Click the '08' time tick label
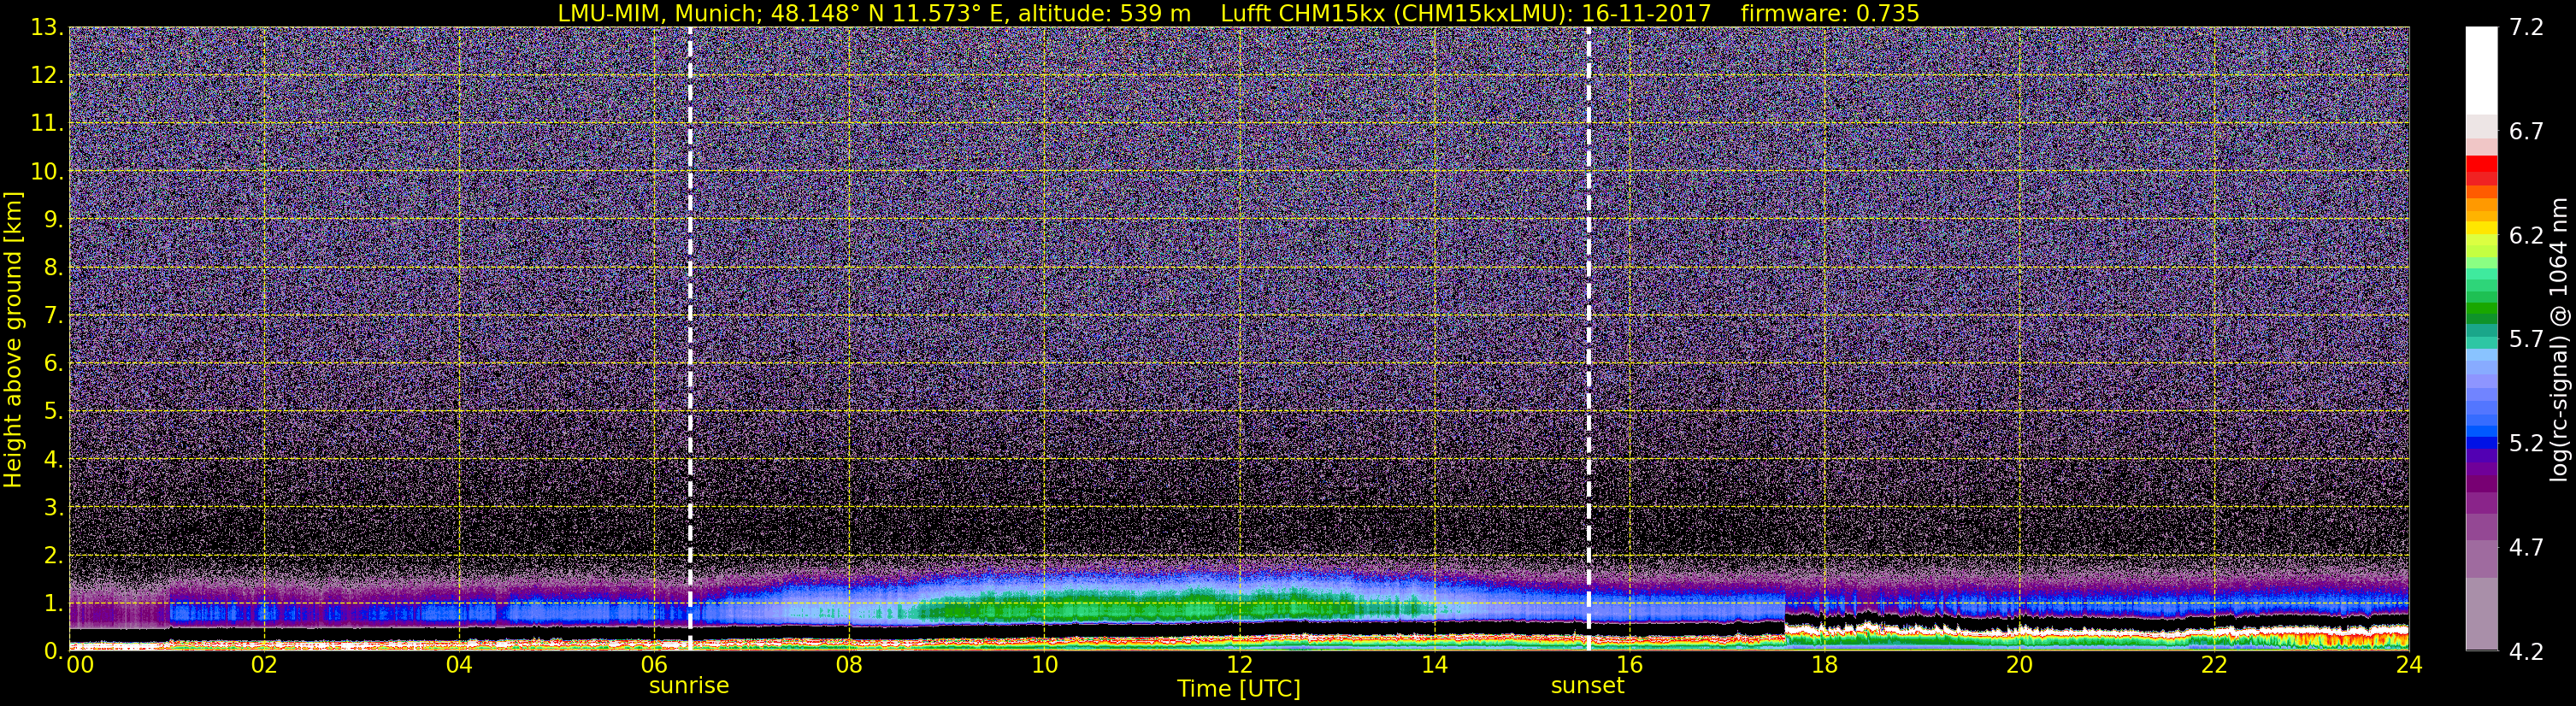Screen dimensions: 2576x706 (x=849, y=665)
